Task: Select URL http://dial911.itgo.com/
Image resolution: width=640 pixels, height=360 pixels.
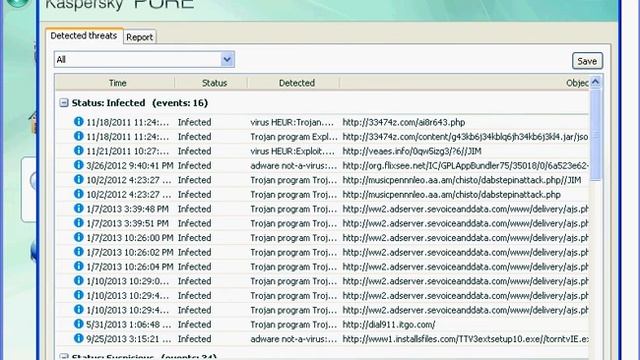Action: [389, 324]
